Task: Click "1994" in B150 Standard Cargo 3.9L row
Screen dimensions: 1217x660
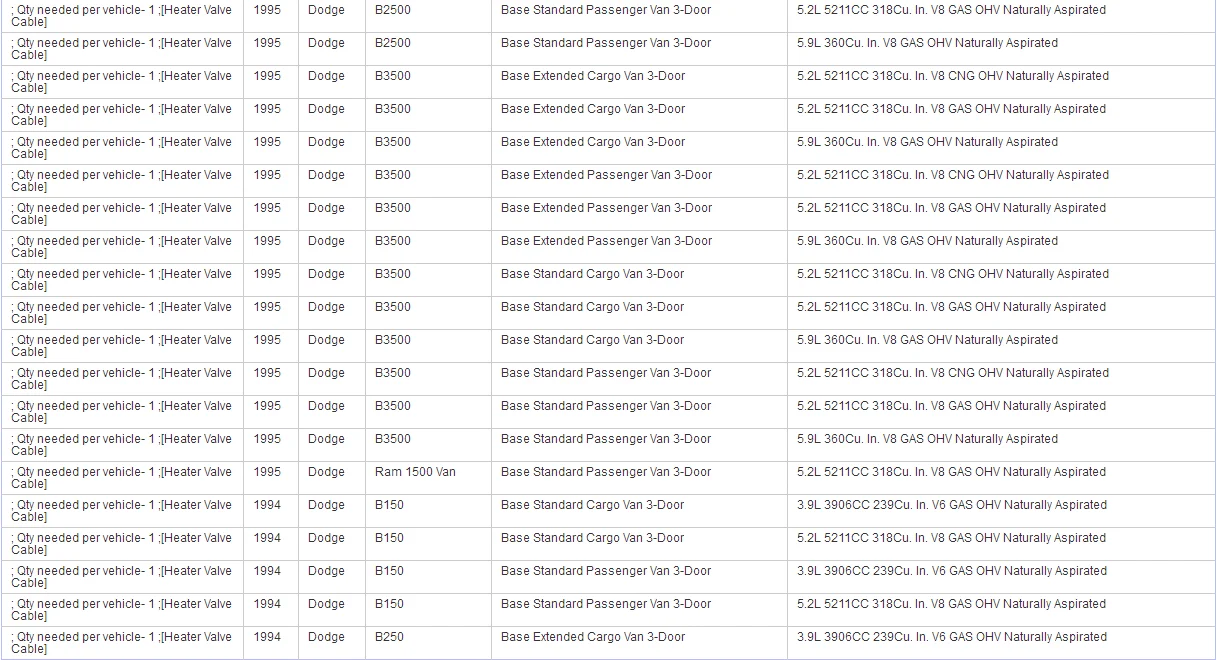Action: [x=267, y=505]
